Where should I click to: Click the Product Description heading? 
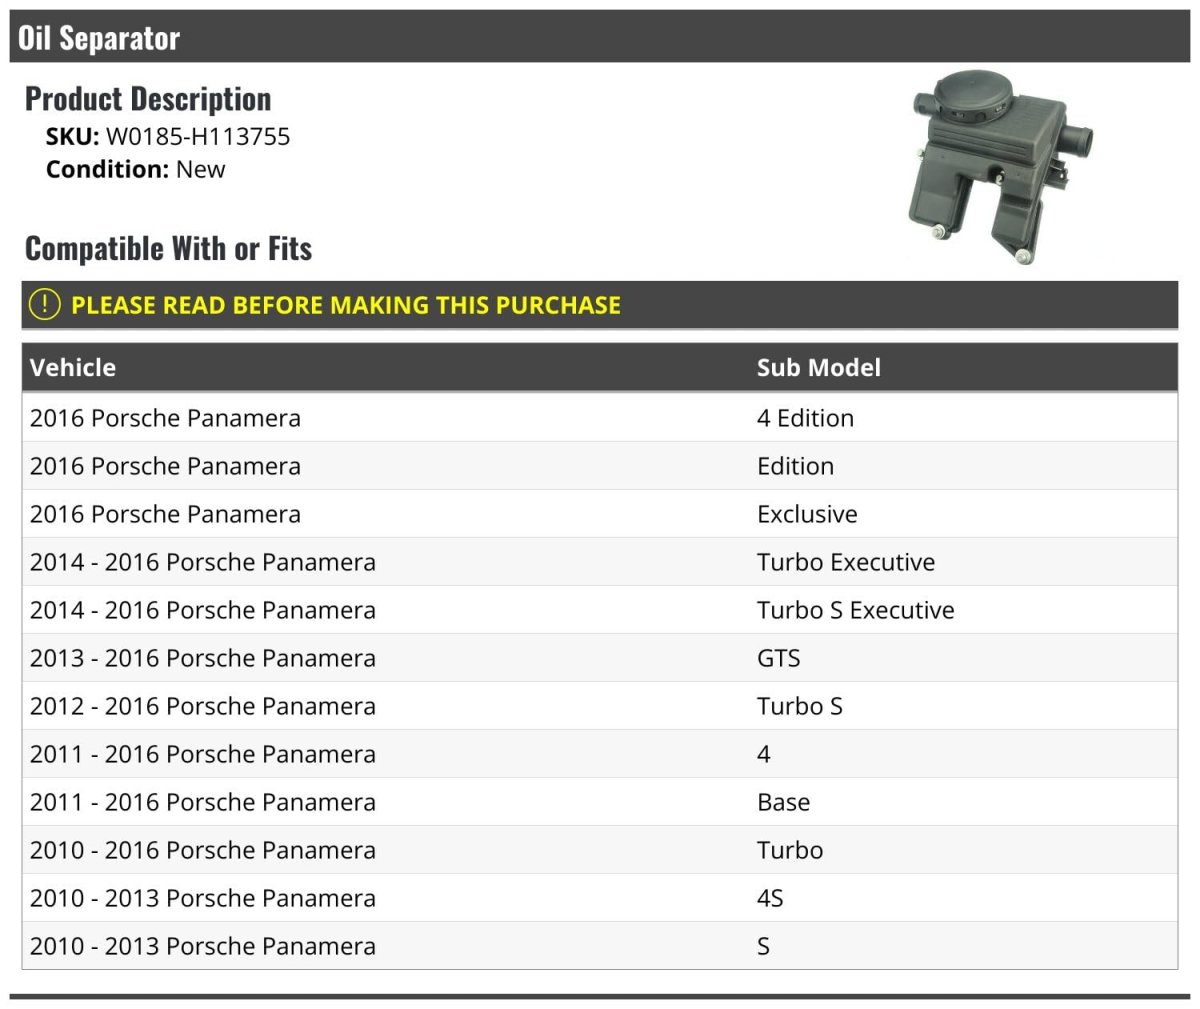(148, 99)
